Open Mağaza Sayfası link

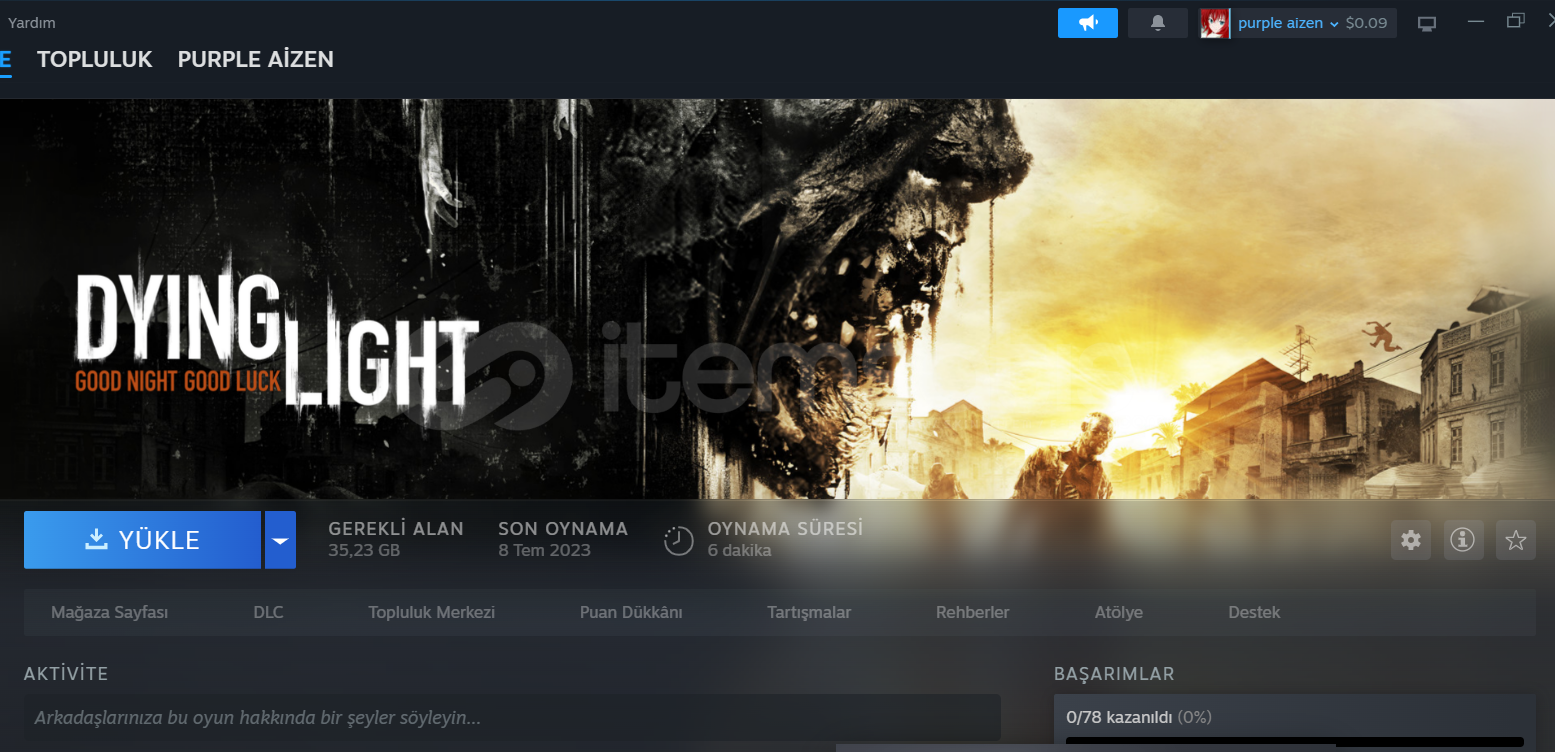coord(110,612)
